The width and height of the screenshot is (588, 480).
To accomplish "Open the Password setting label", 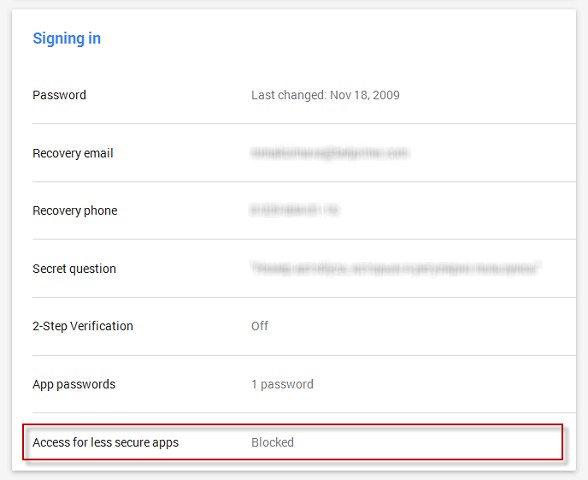I will point(59,95).
